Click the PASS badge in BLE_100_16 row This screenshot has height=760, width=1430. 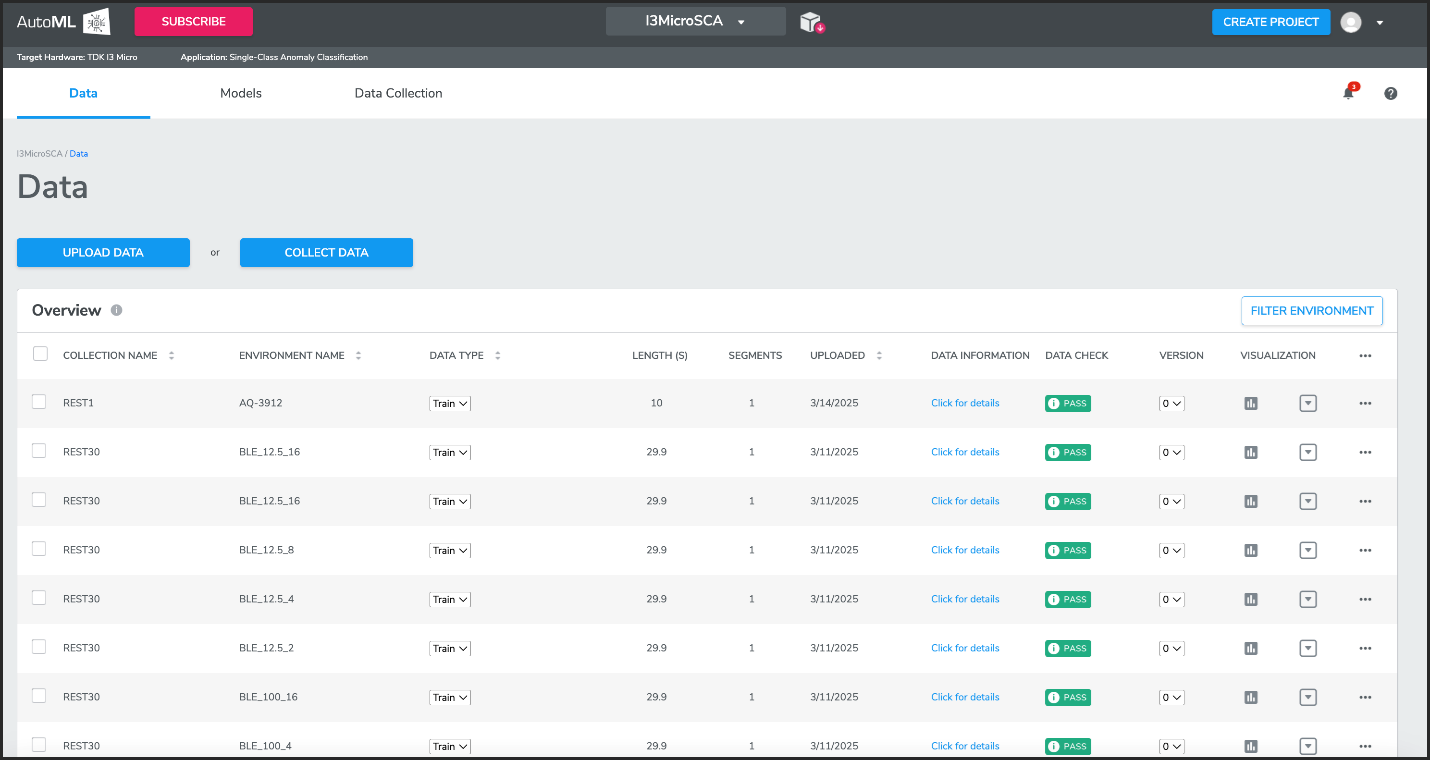[1068, 697]
